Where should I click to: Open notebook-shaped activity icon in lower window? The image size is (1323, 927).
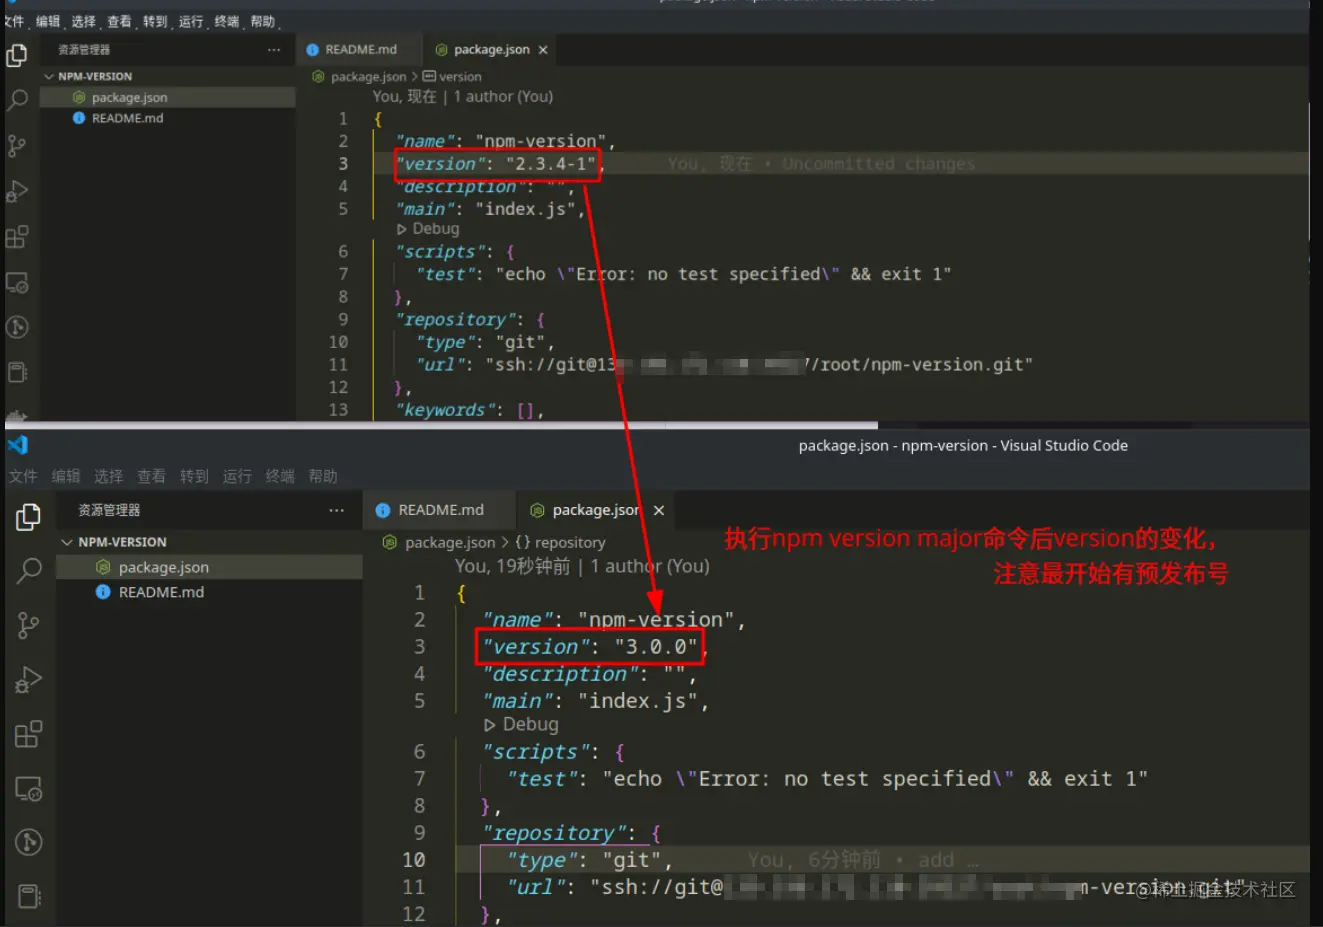coord(28,896)
